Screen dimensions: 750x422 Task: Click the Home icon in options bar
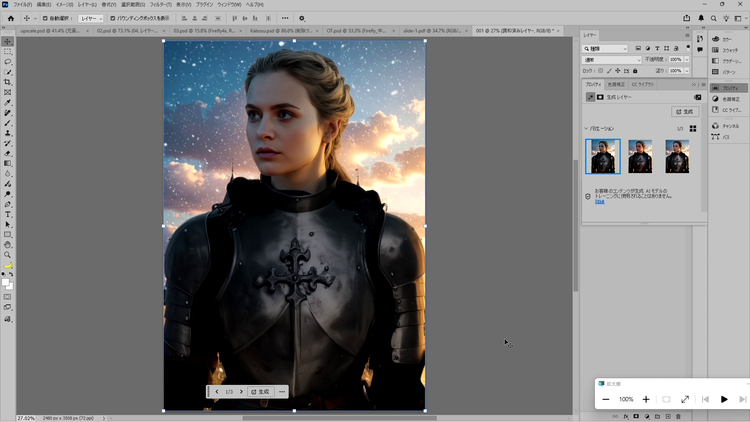[9, 18]
